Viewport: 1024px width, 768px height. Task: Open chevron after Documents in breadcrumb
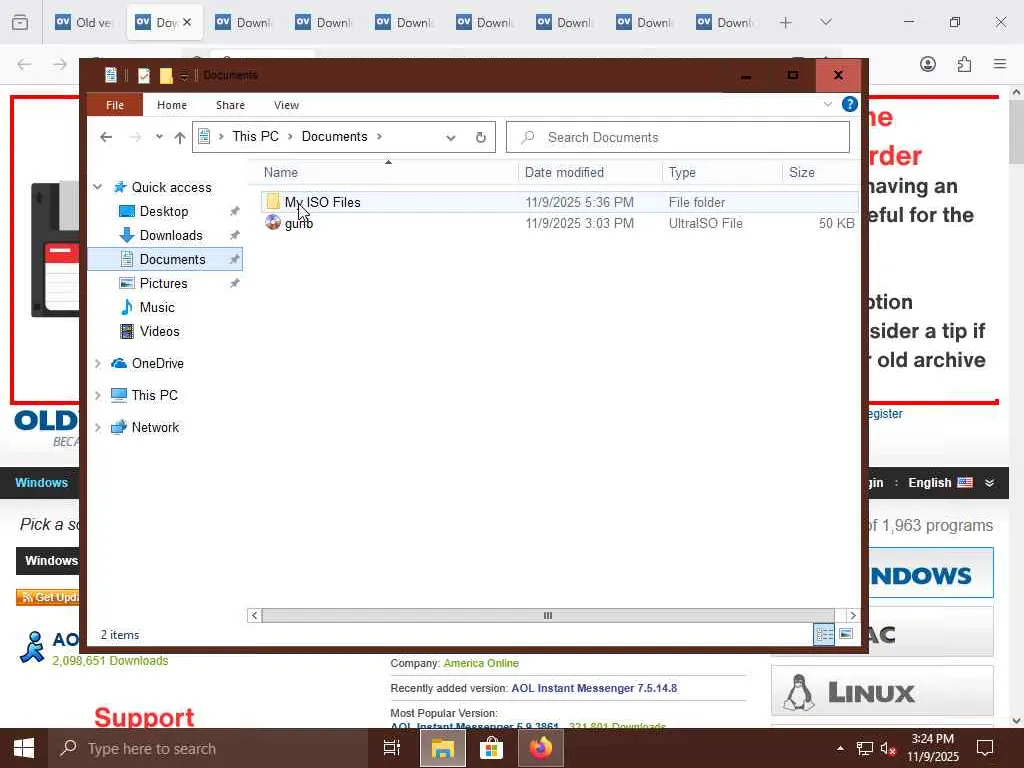coord(379,136)
